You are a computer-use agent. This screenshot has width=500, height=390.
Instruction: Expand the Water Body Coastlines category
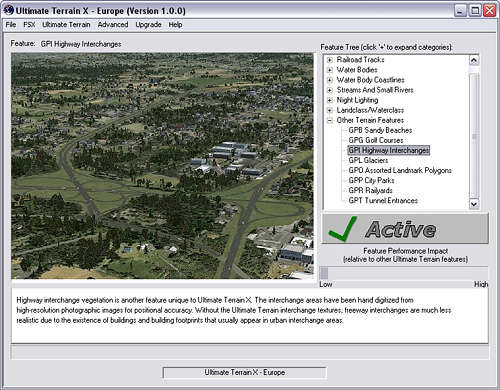click(330, 80)
